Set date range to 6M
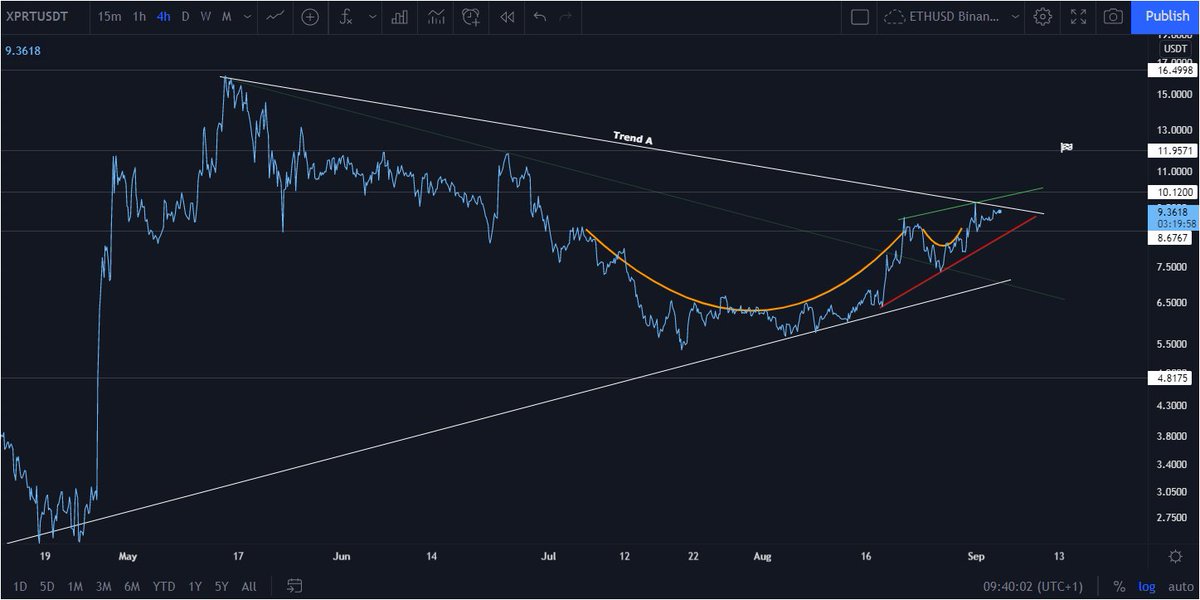The image size is (1200, 600). 133,586
